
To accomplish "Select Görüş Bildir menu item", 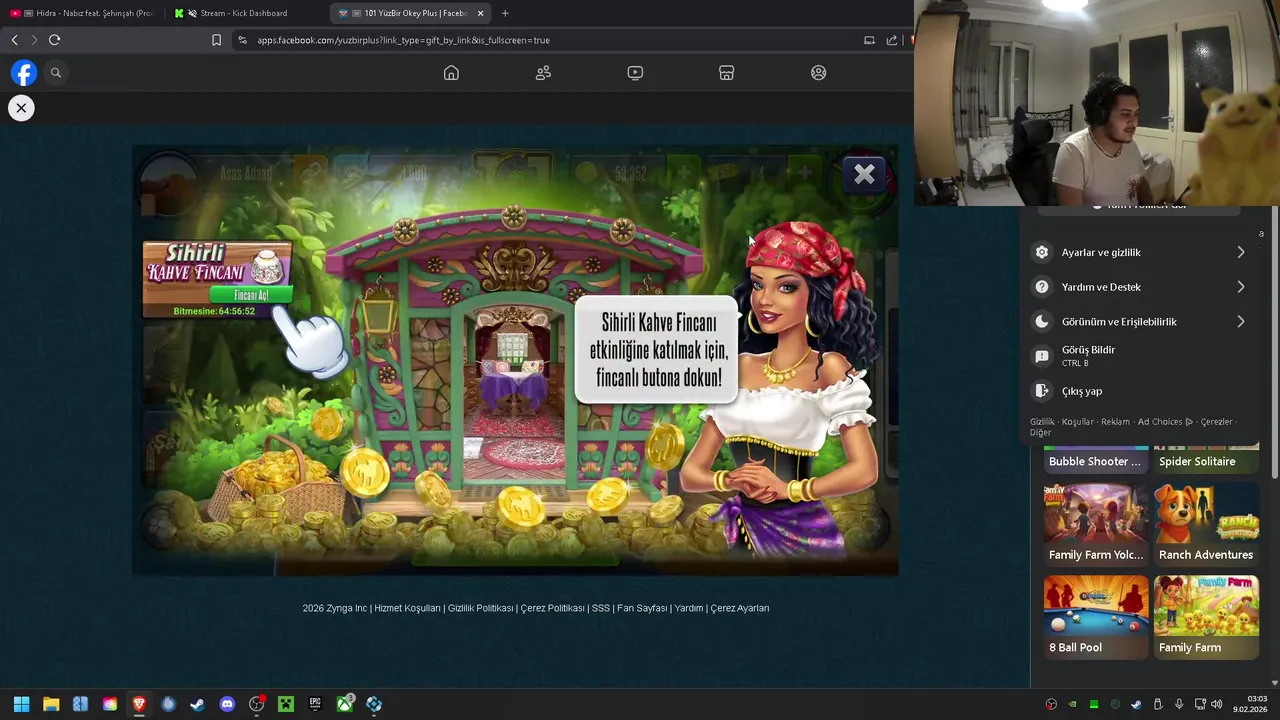I will (x=1141, y=356).
